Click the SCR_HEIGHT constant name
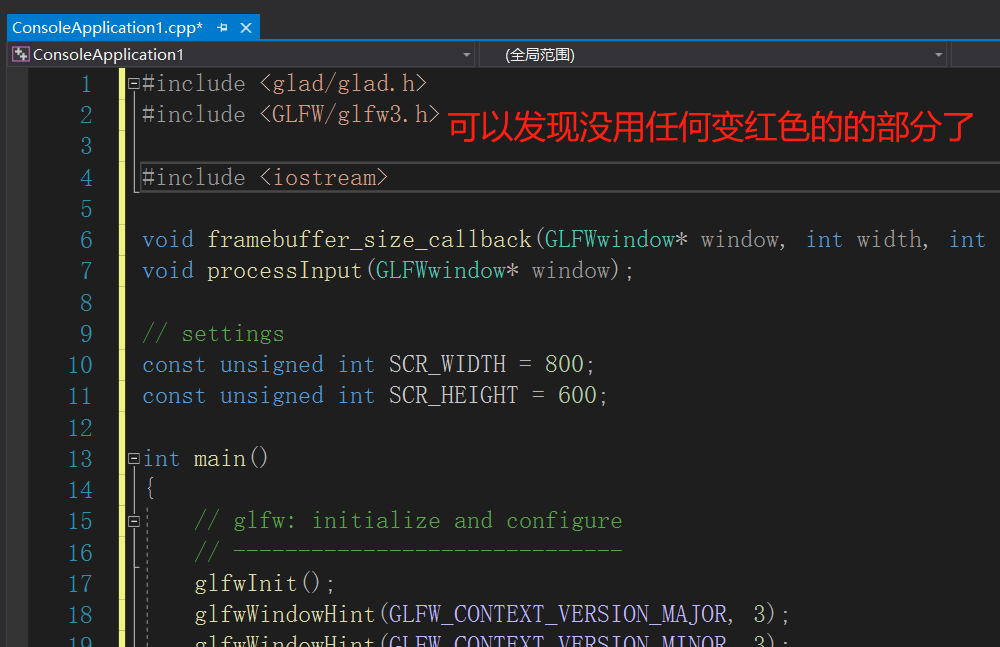 (x=453, y=396)
